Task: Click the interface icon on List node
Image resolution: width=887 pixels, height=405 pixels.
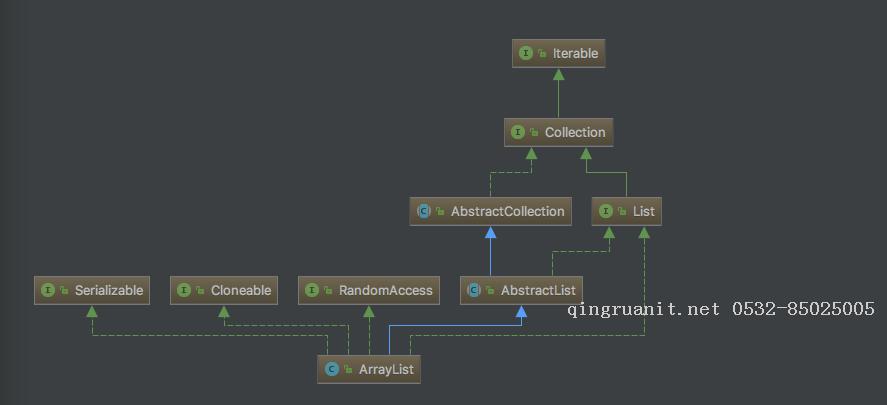Action: point(606,211)
